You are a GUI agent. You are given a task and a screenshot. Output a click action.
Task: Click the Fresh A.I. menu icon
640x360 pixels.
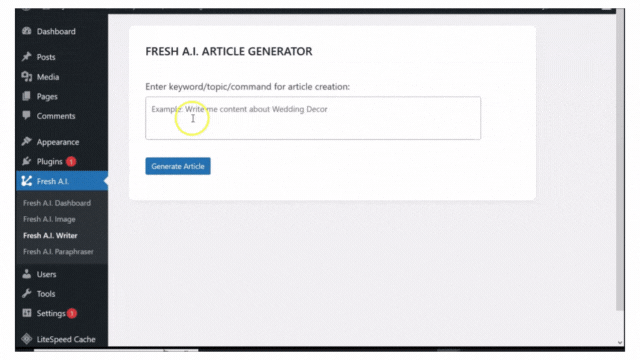click(27, 181)
